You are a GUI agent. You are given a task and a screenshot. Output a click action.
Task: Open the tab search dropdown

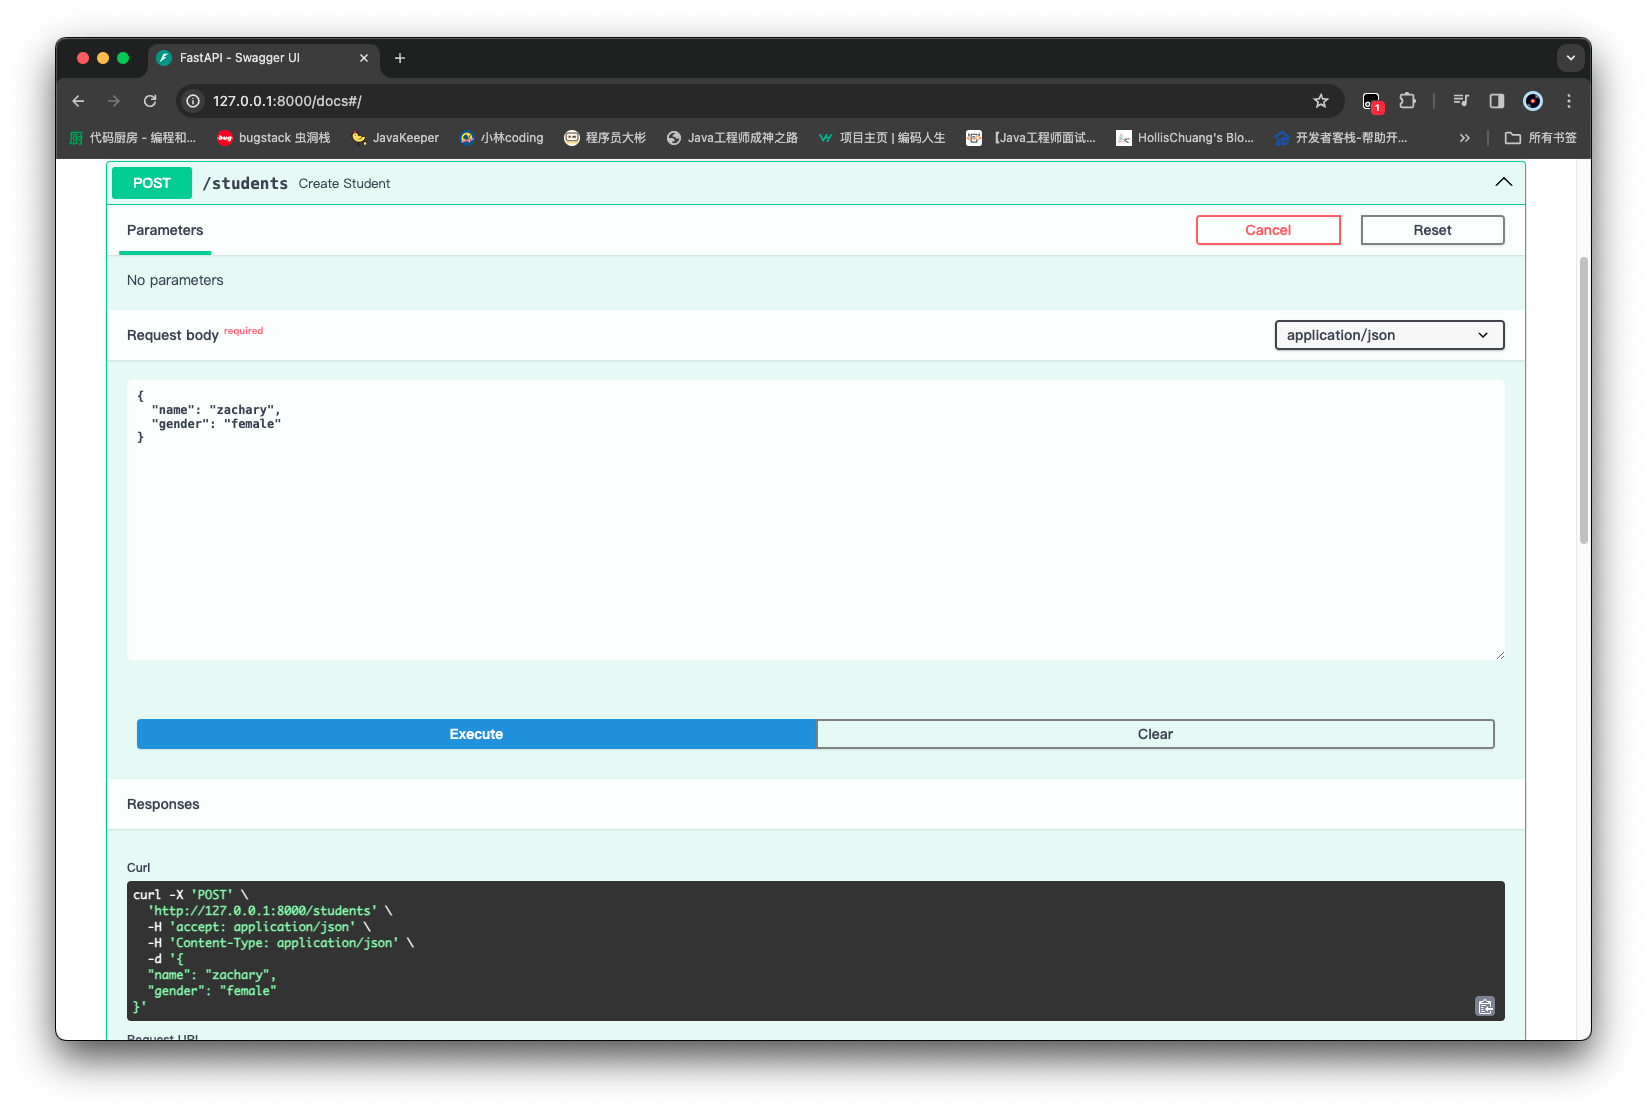coord(1571,58)
